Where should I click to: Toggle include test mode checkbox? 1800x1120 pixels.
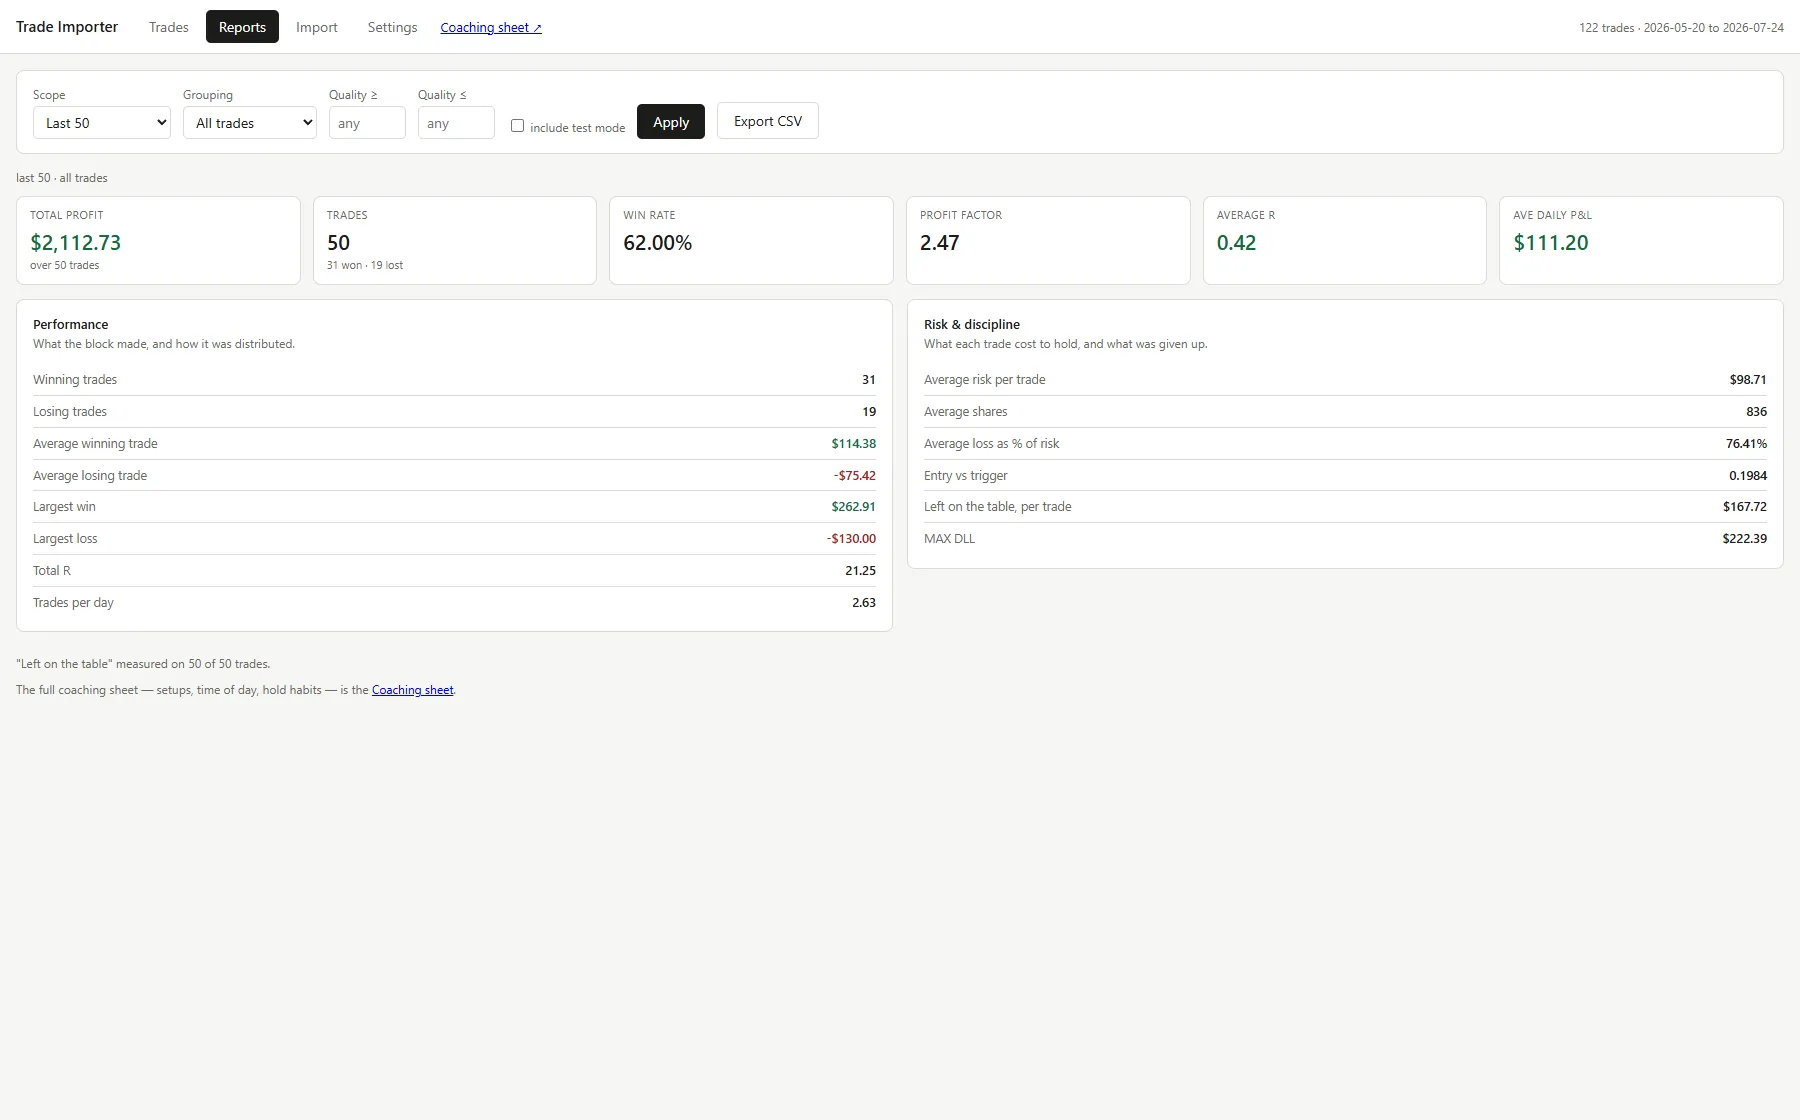coord(517,126)
